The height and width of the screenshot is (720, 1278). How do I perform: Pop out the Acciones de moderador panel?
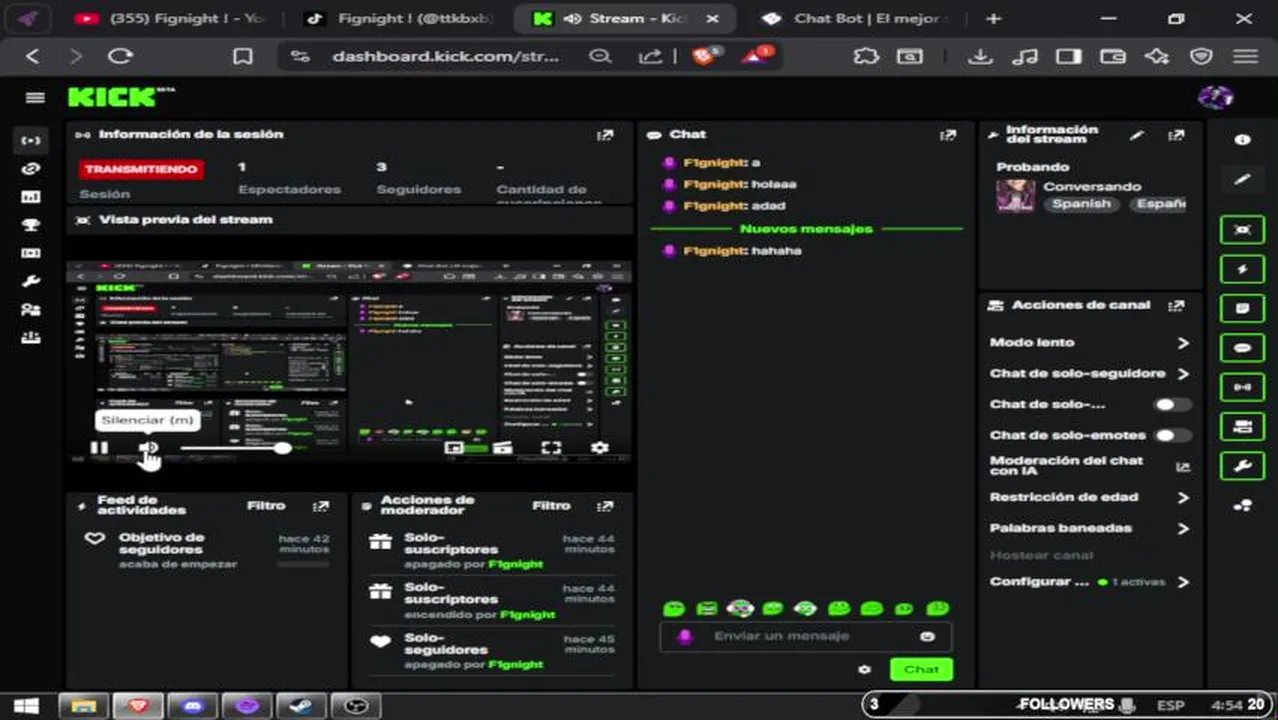pos(606,507)
